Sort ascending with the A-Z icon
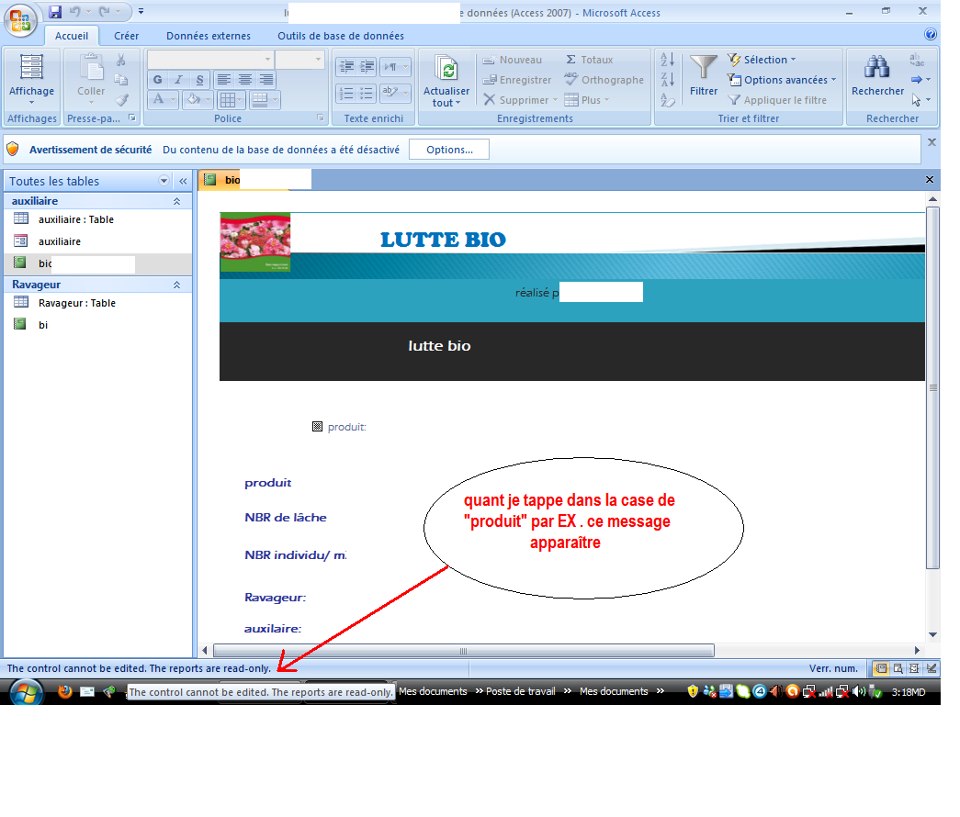Image resolution: width=960 pixels, height=817 pixels. [x=667, y=59]
